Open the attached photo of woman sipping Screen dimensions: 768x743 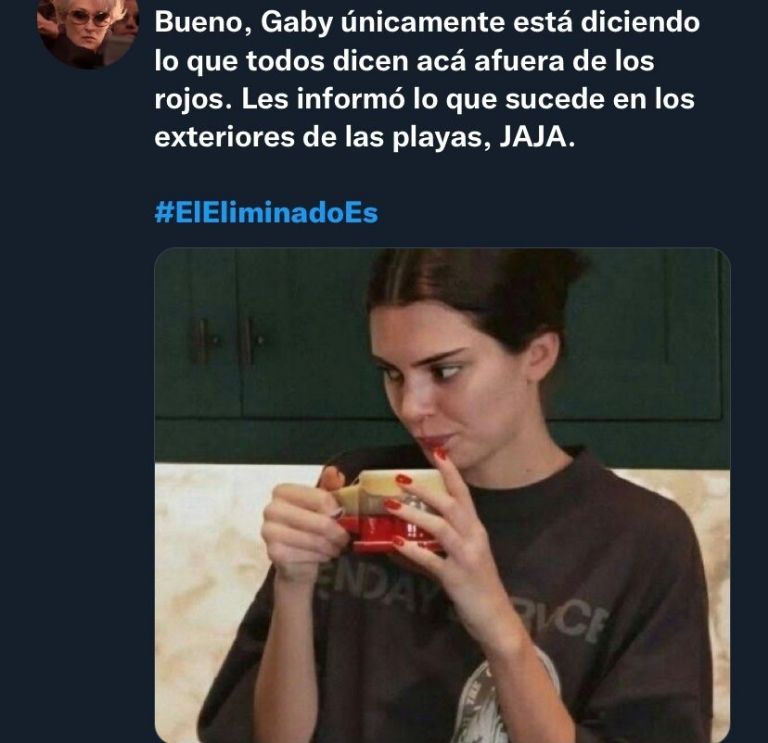point(442,495)
